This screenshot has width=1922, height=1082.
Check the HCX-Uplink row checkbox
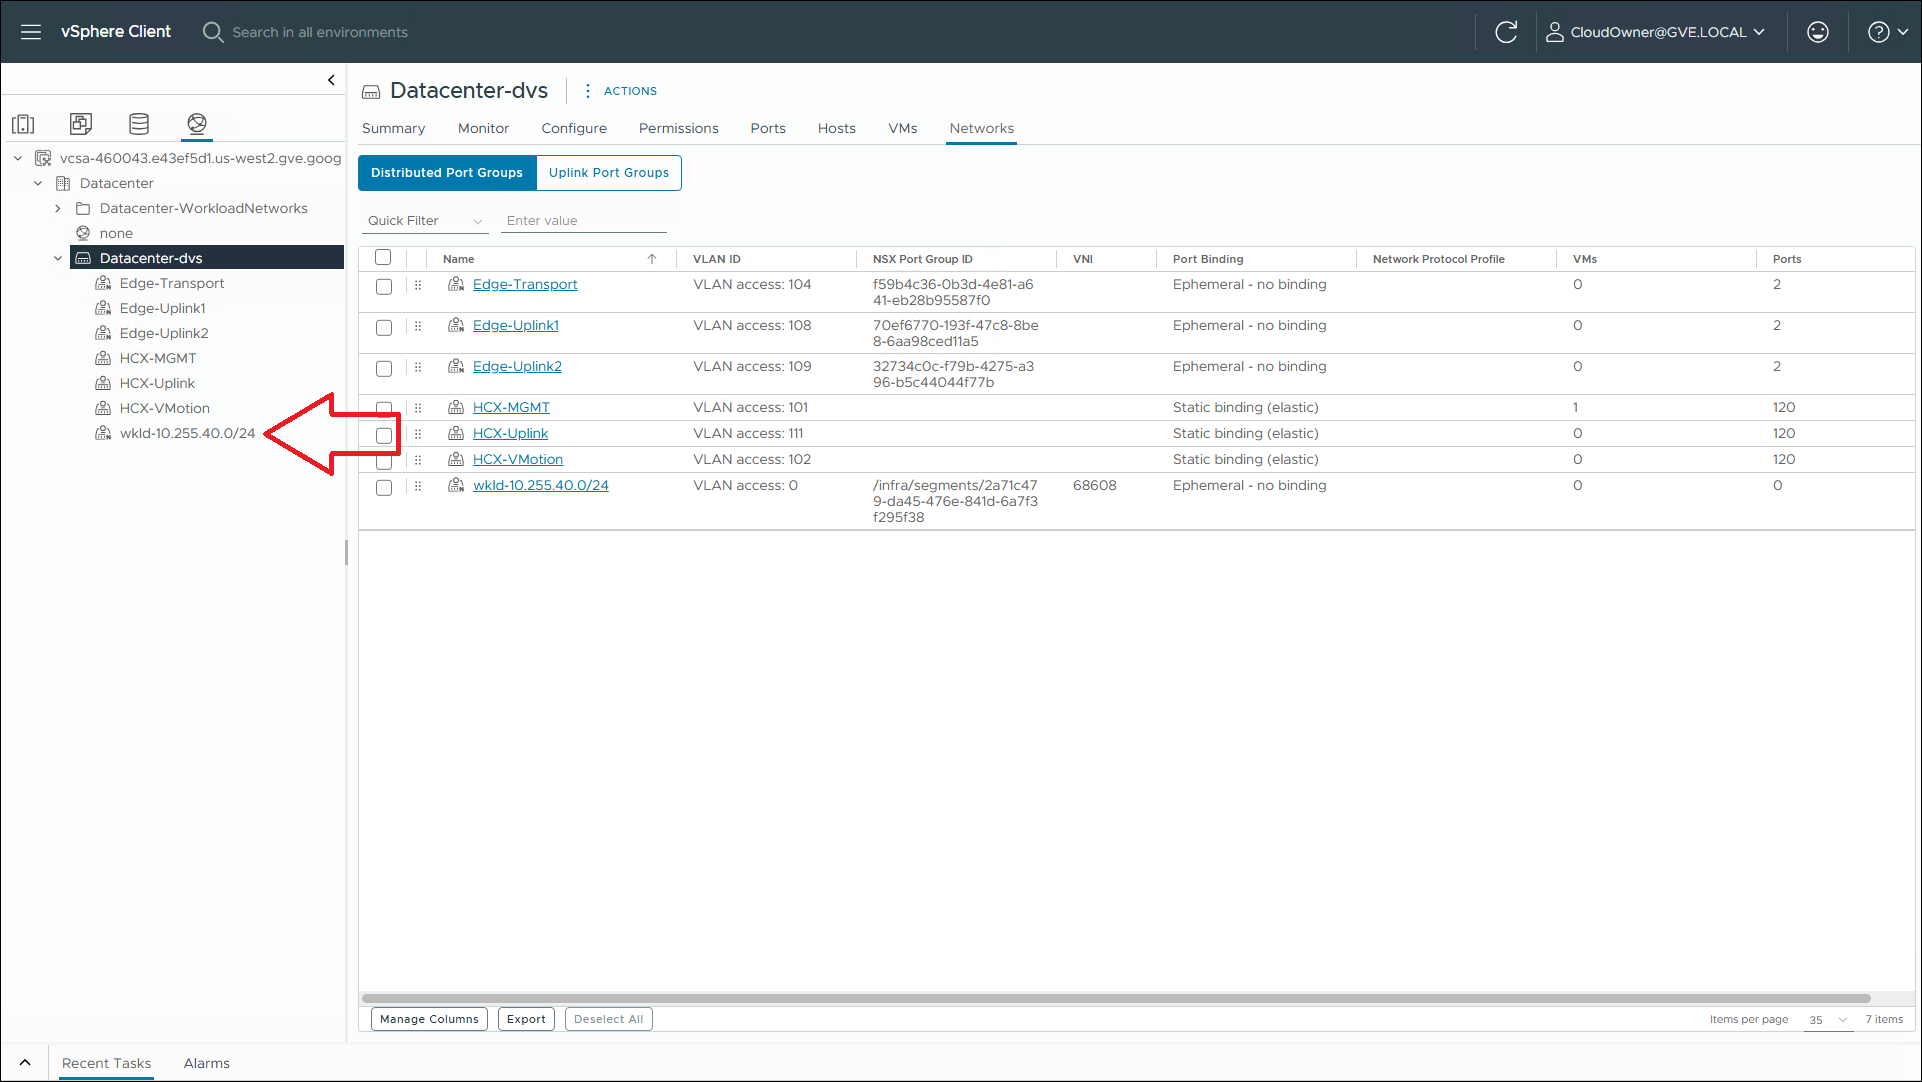point(384,436)
